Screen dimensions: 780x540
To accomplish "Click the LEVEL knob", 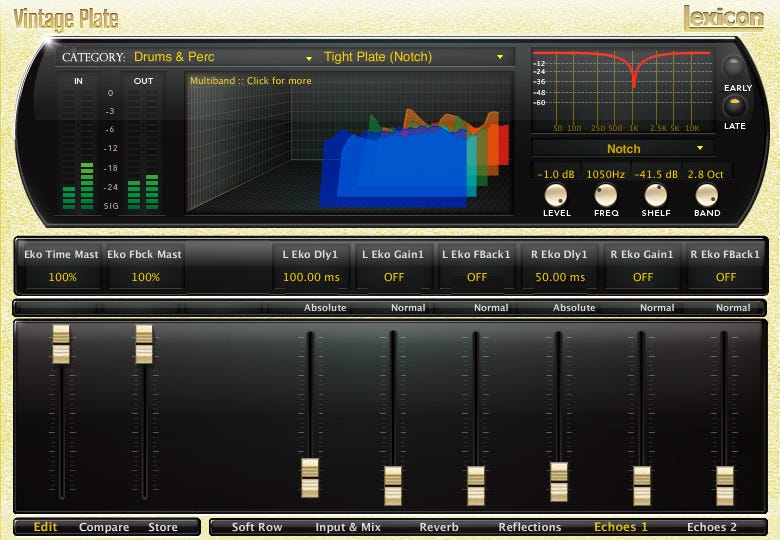I will (556, 195).
